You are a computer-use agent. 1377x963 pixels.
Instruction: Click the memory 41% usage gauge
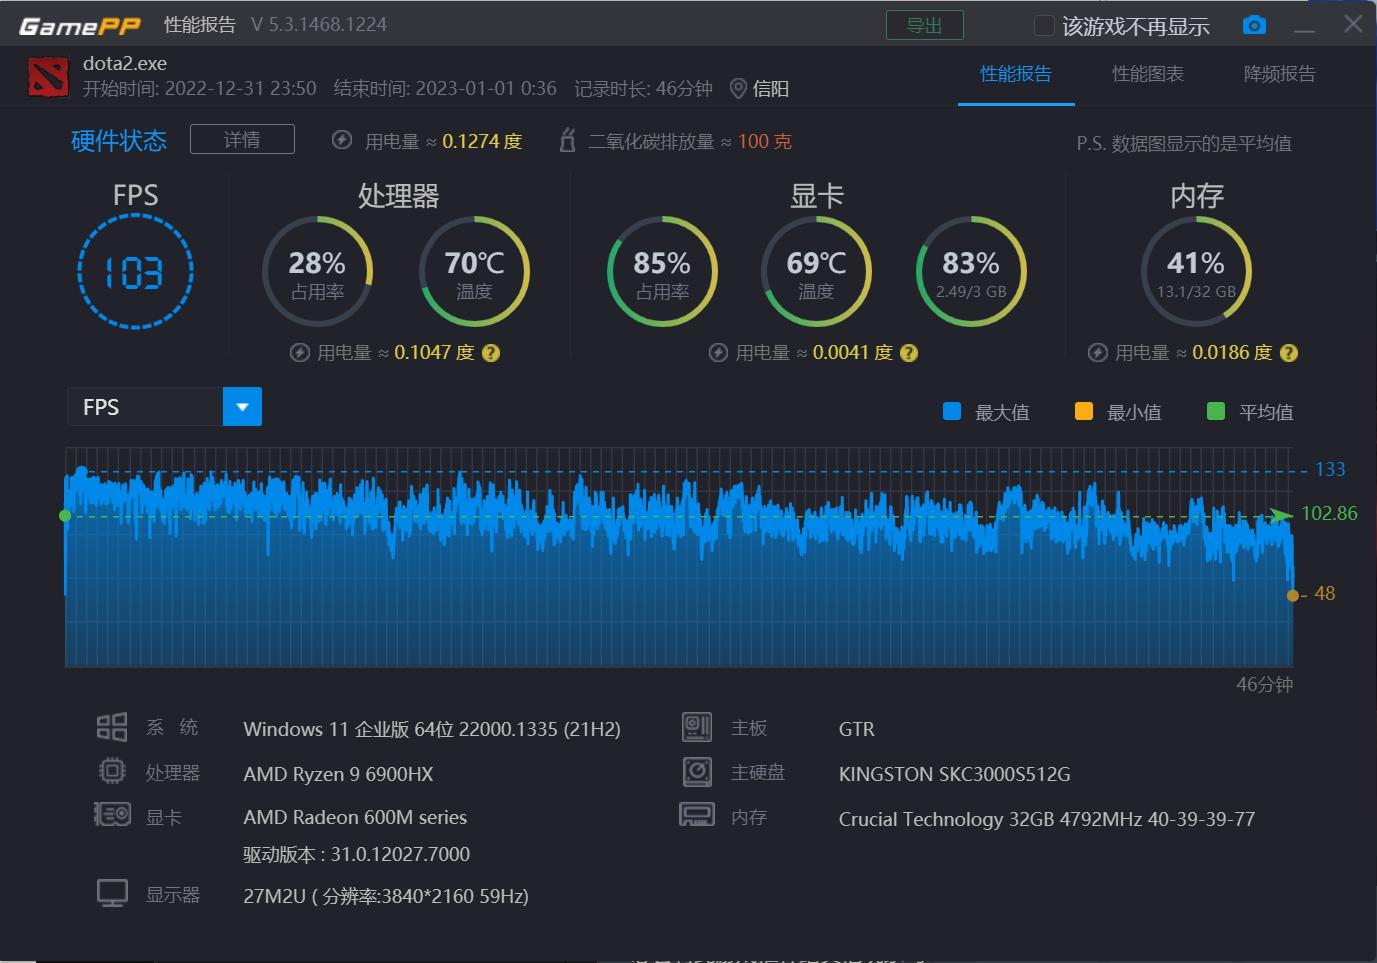[x=1196, y=271]
